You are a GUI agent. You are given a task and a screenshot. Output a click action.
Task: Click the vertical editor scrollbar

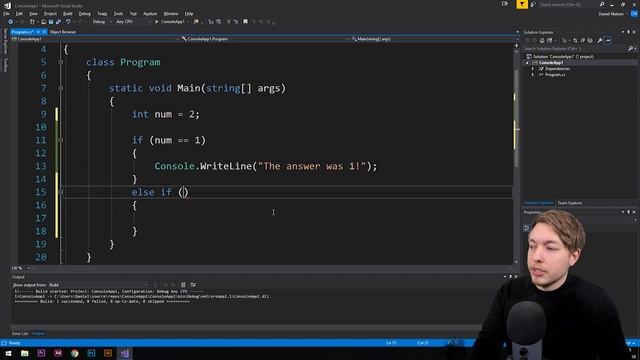coord(516,118)
